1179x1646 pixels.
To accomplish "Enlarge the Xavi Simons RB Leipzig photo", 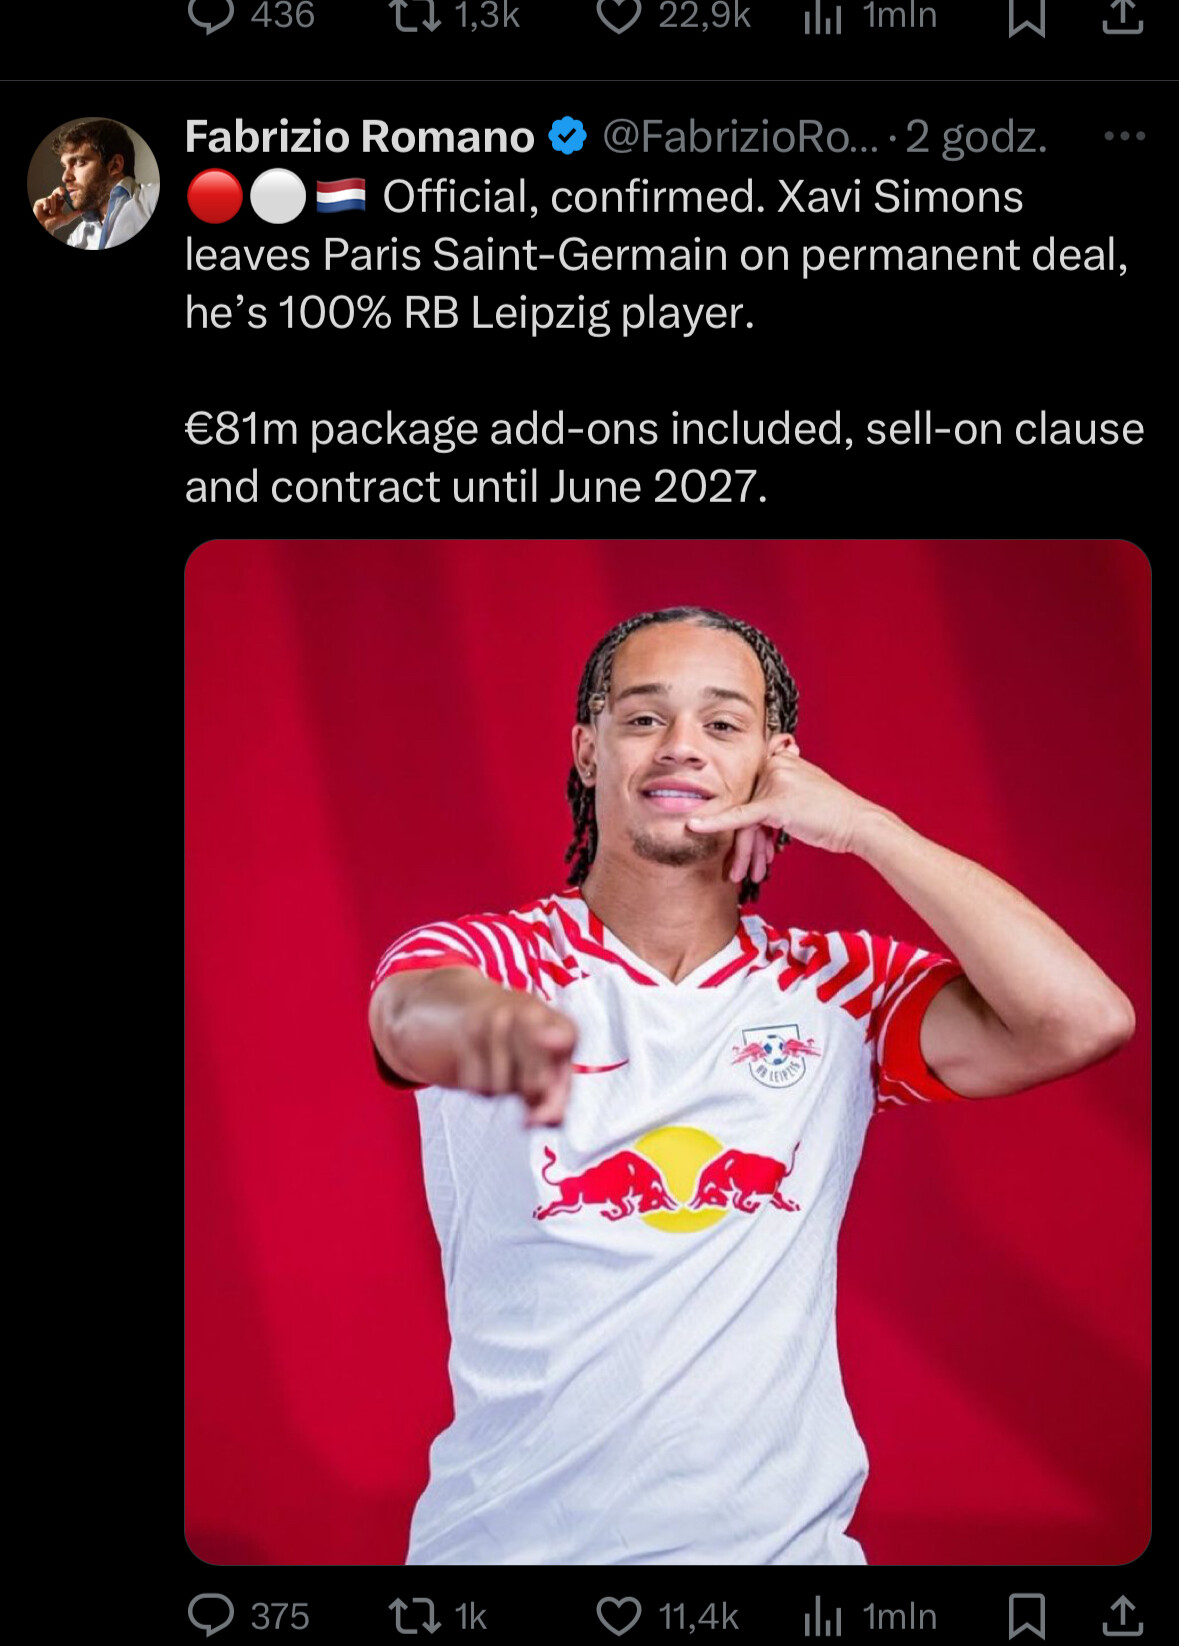I will [x=668, y=1052].
